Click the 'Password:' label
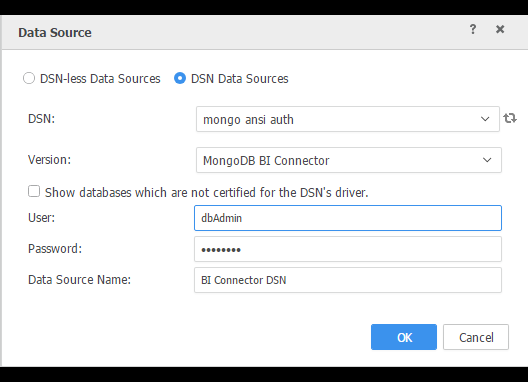Viewport: 528px width, 382px height. (x=55, y=249)
